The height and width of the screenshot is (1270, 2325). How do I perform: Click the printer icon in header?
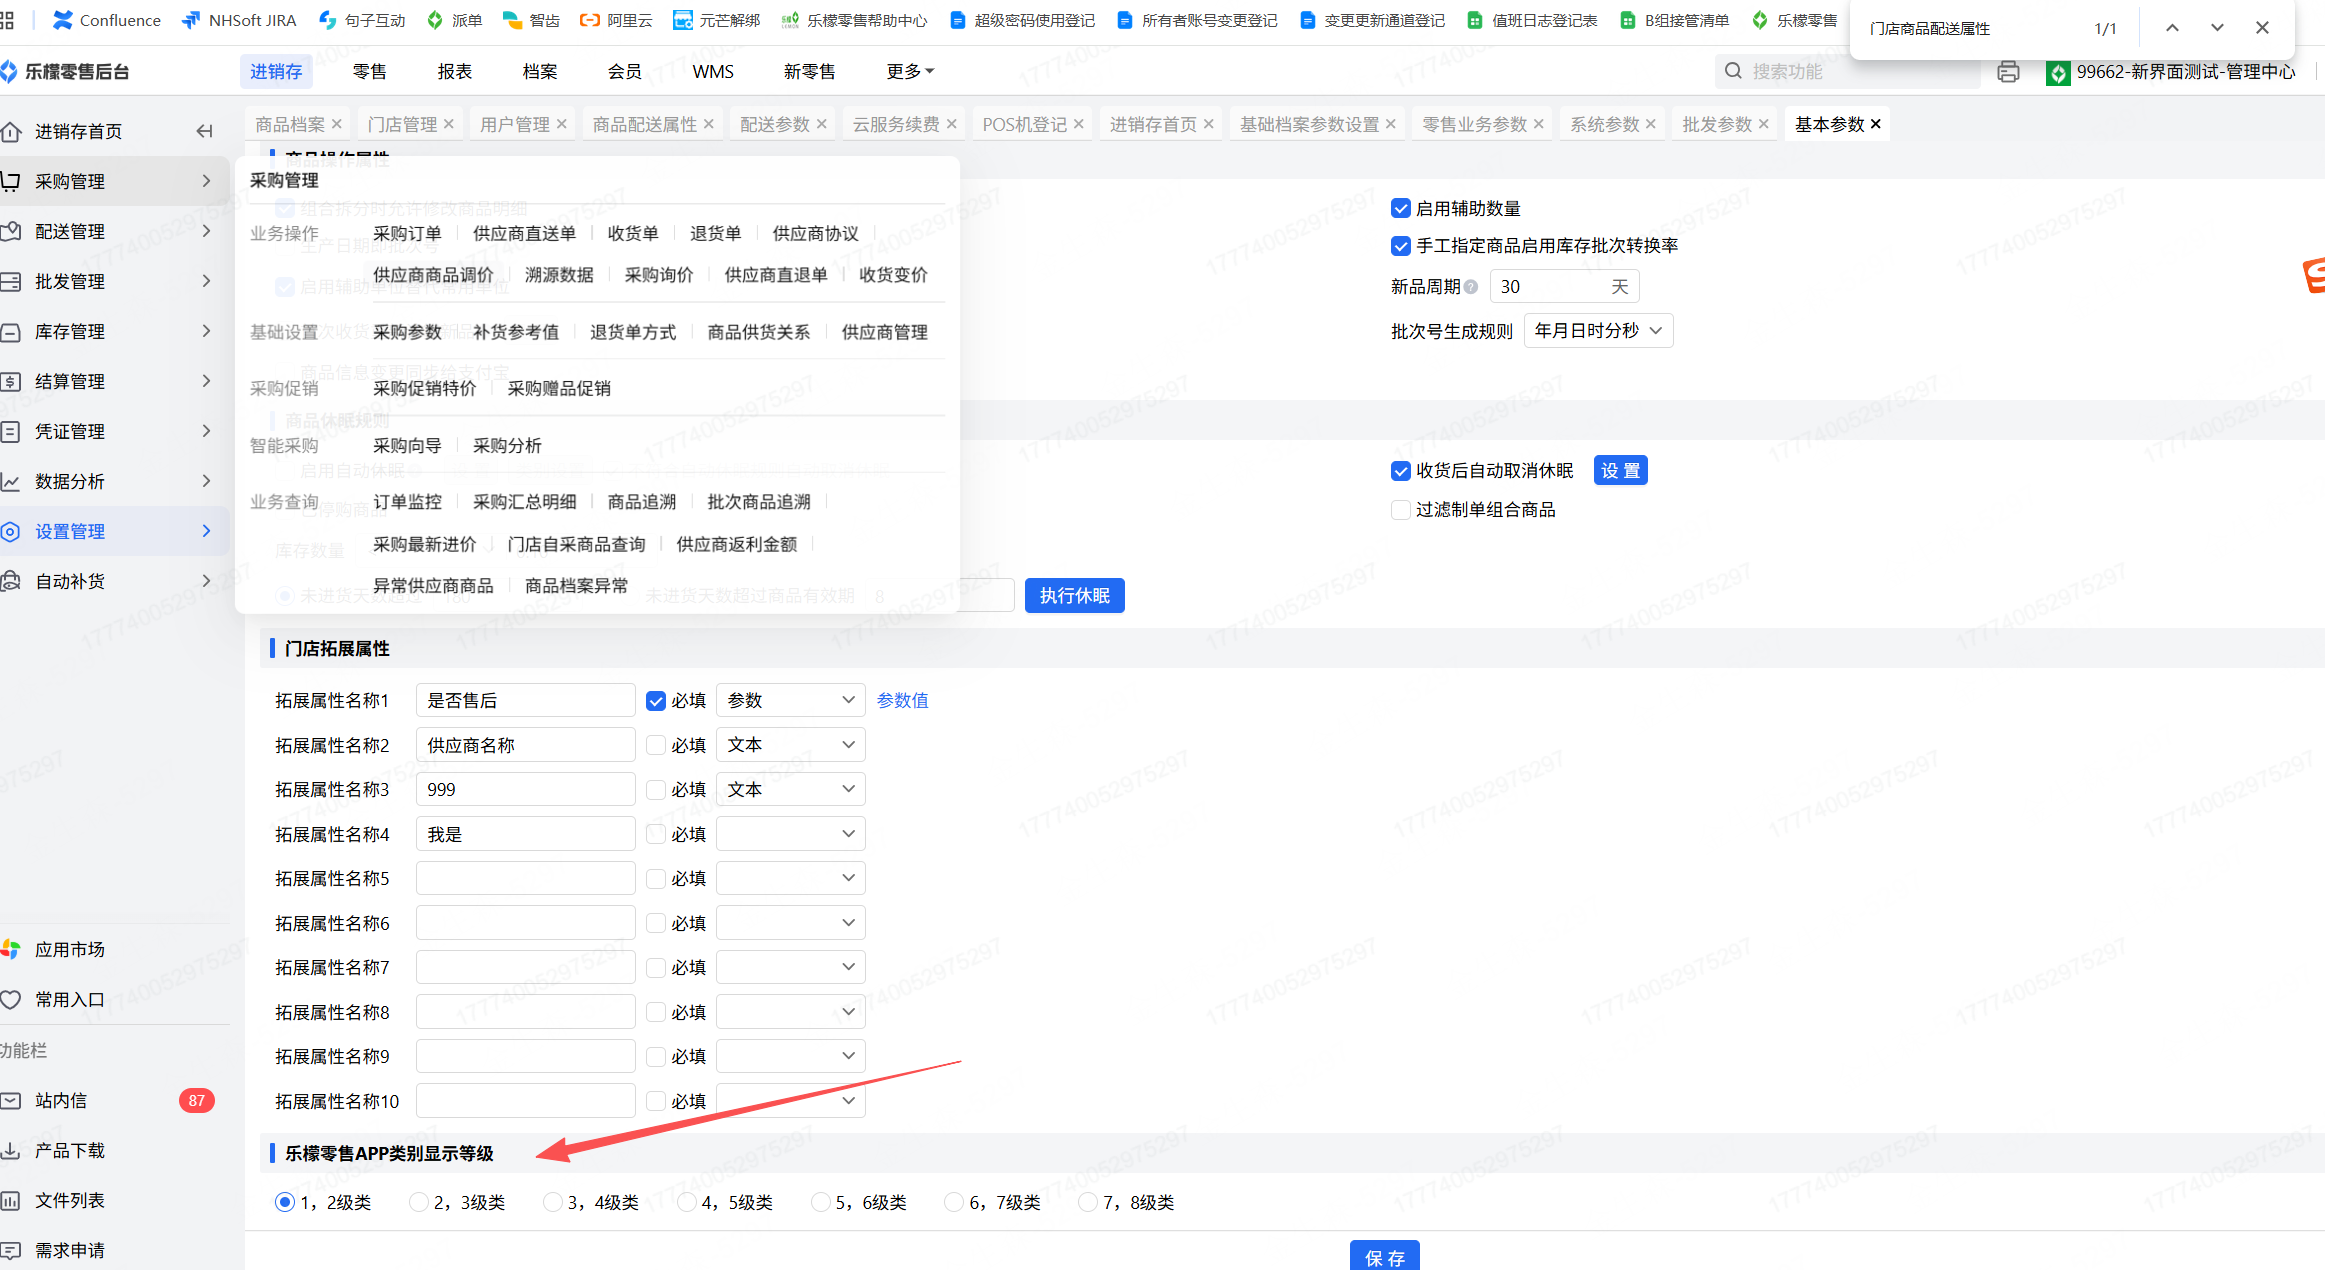pos(2007,72)
